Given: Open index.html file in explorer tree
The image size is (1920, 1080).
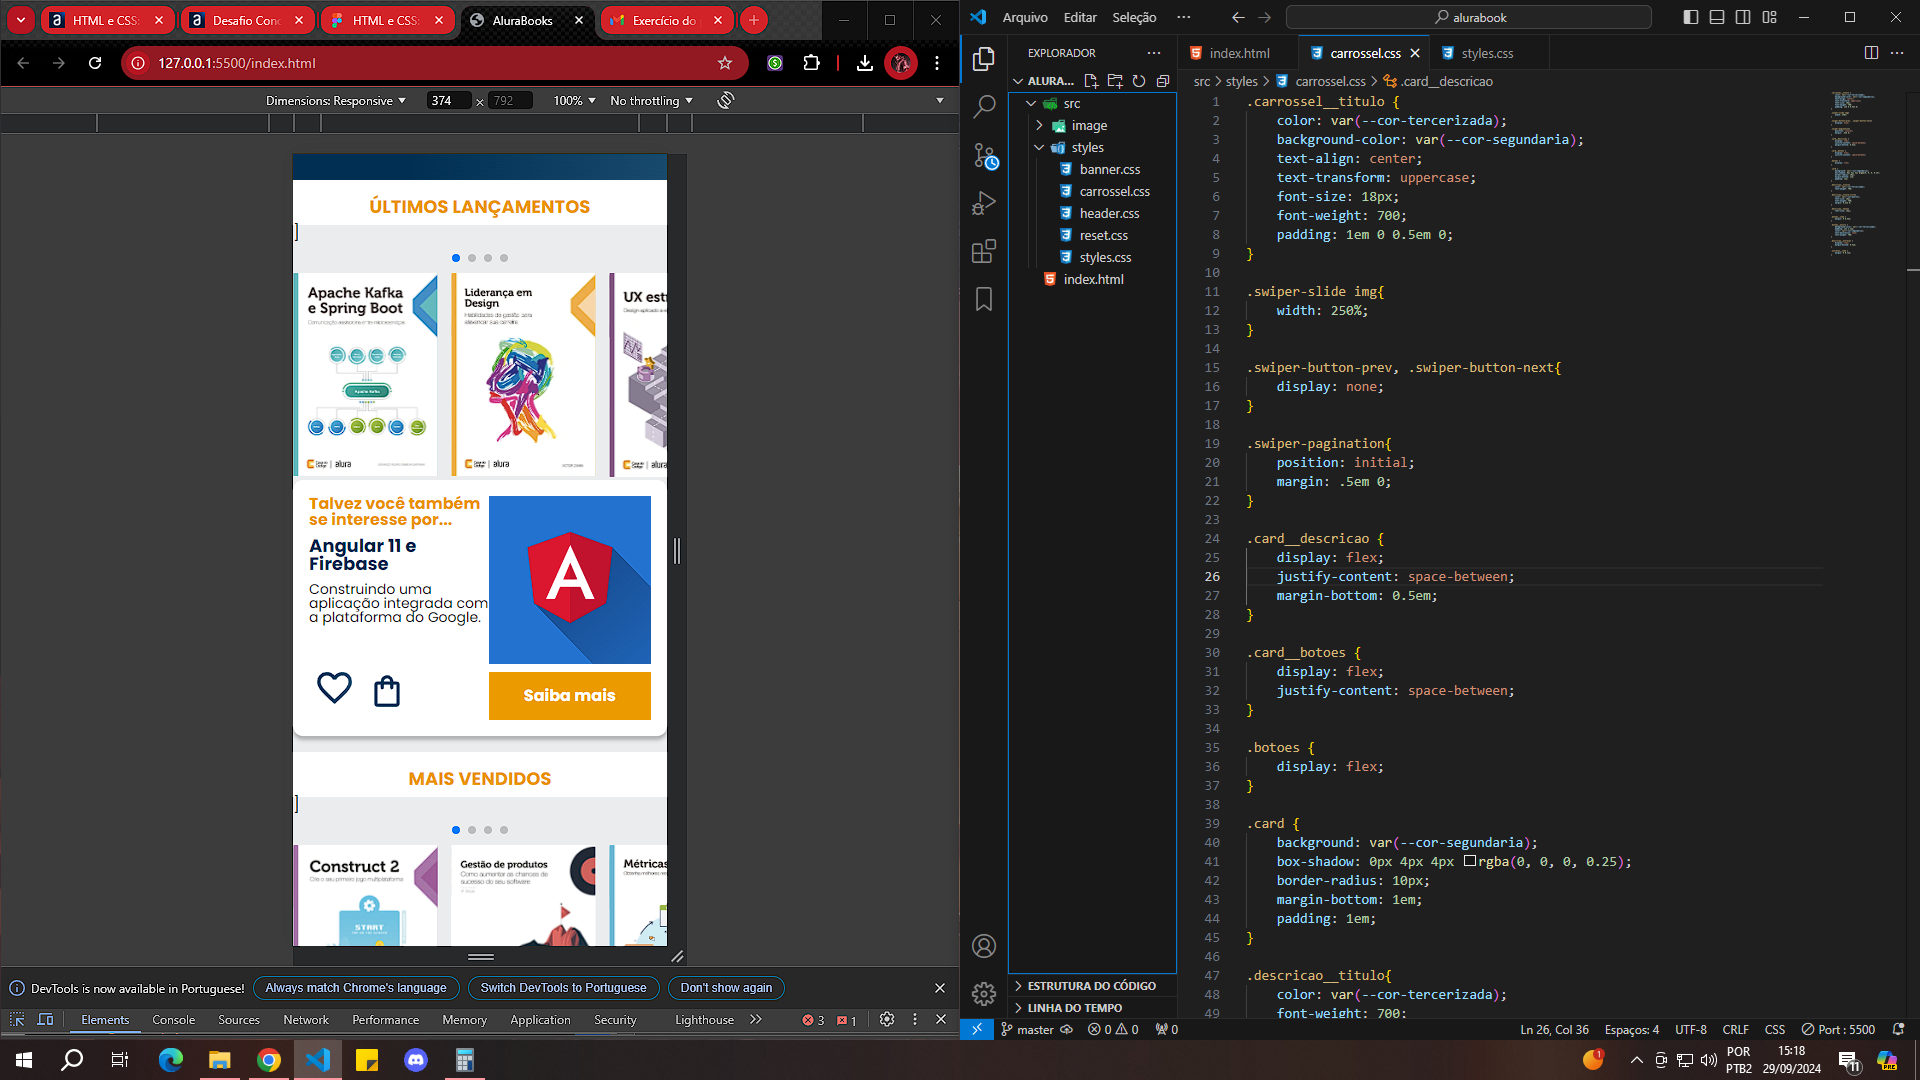Looking at the screenshot, I should [x=1093, y=279].
